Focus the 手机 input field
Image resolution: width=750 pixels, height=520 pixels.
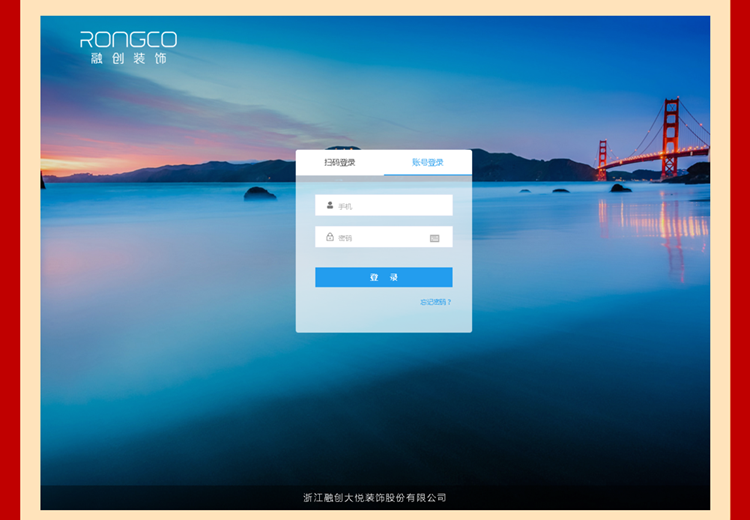(384, 205)
